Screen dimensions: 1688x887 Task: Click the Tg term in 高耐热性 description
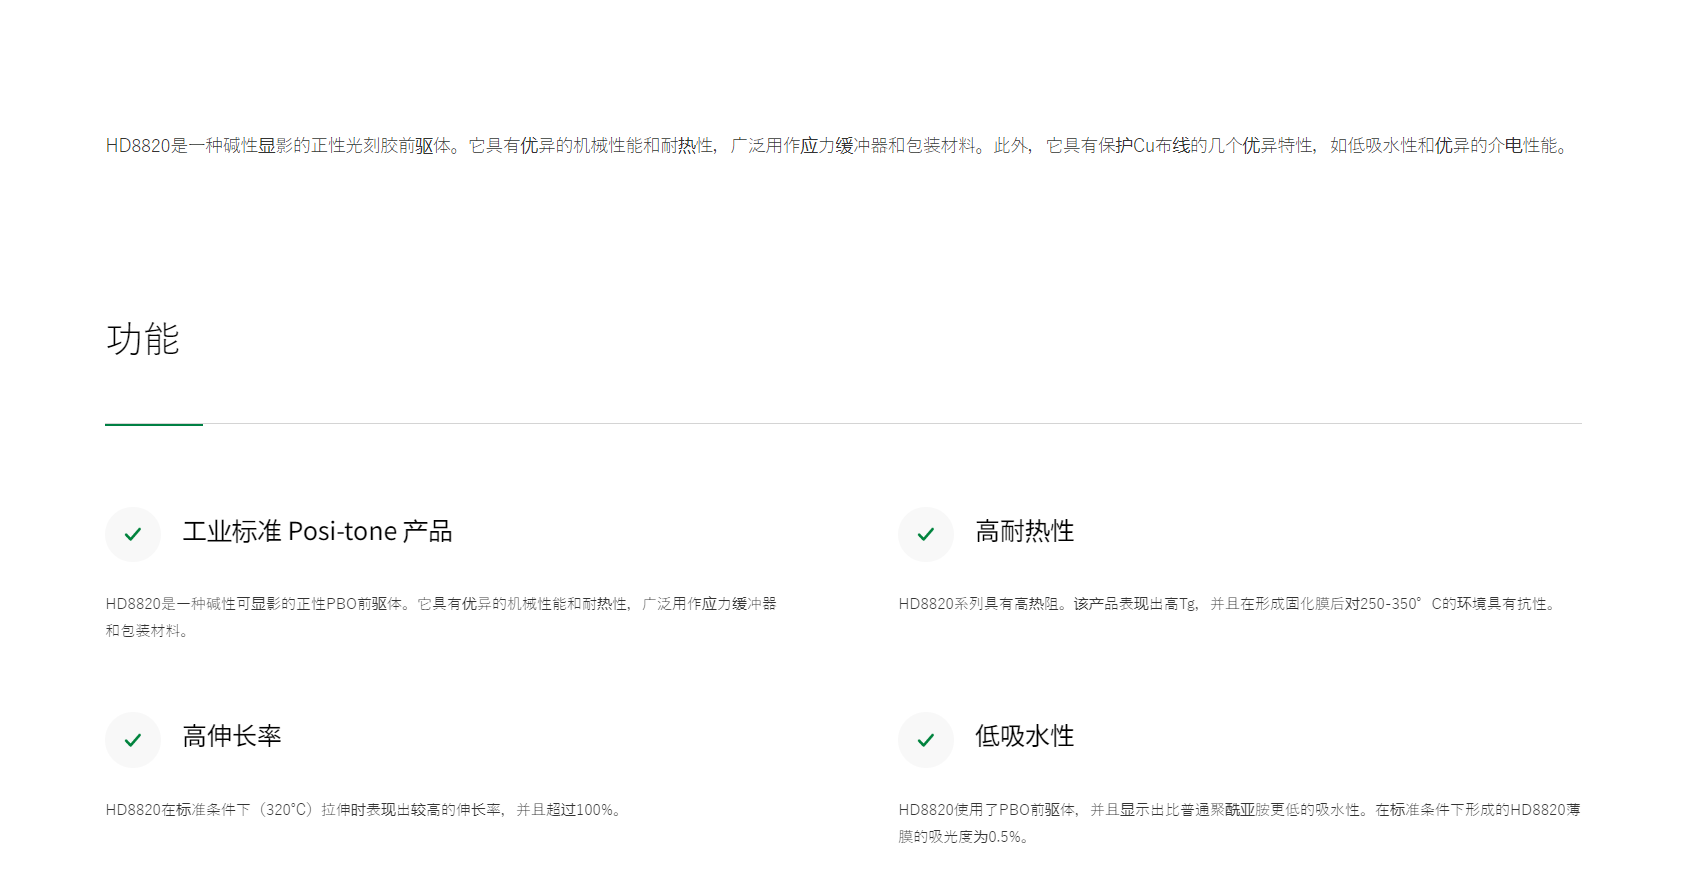tap(1187, 604)
